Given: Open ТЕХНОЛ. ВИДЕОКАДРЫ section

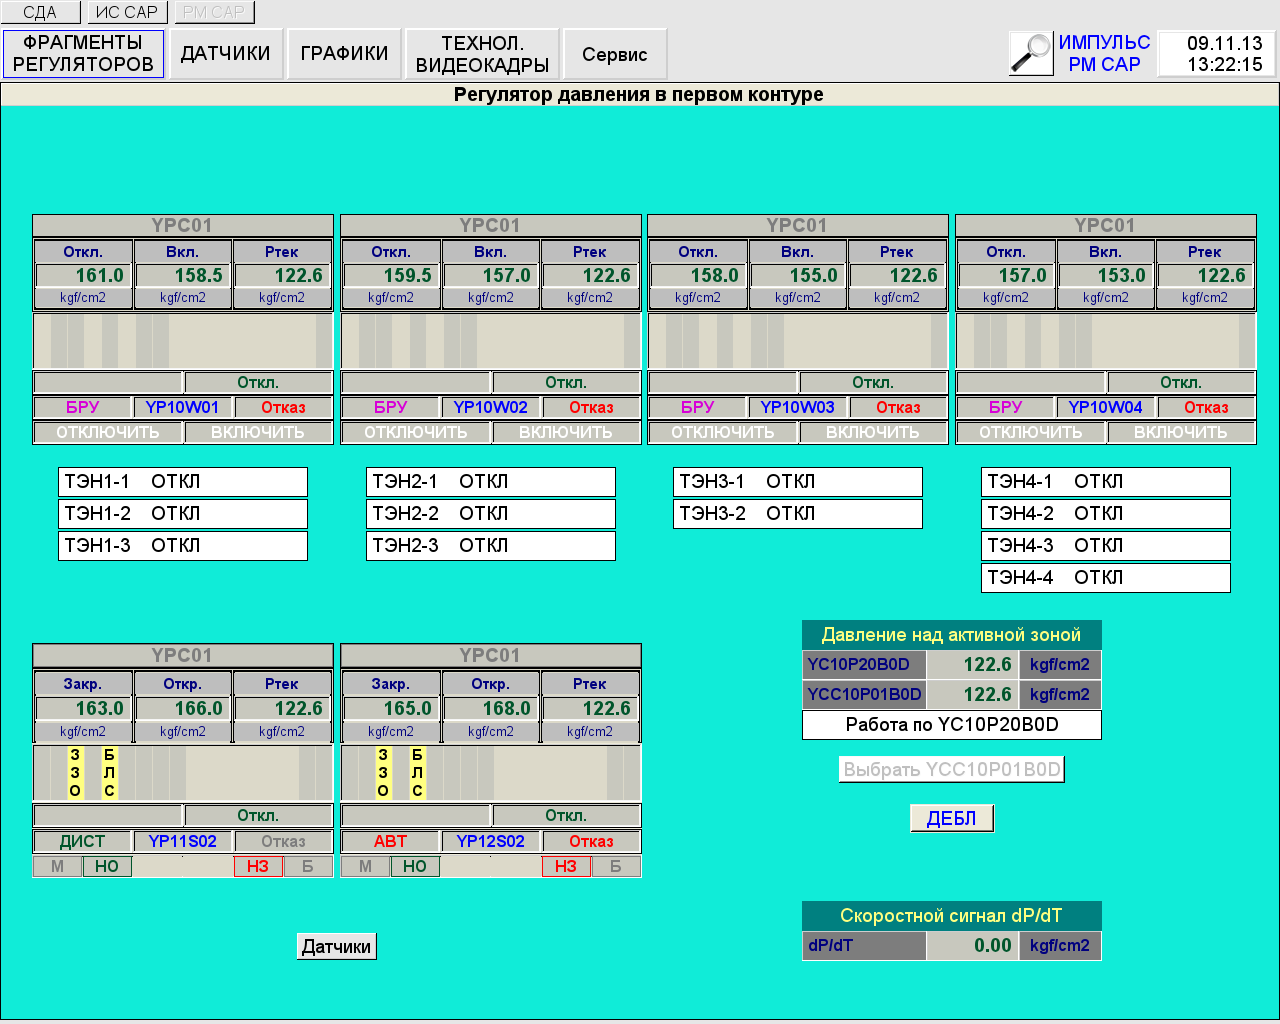Looking at the screenshot, I should 482,54.
